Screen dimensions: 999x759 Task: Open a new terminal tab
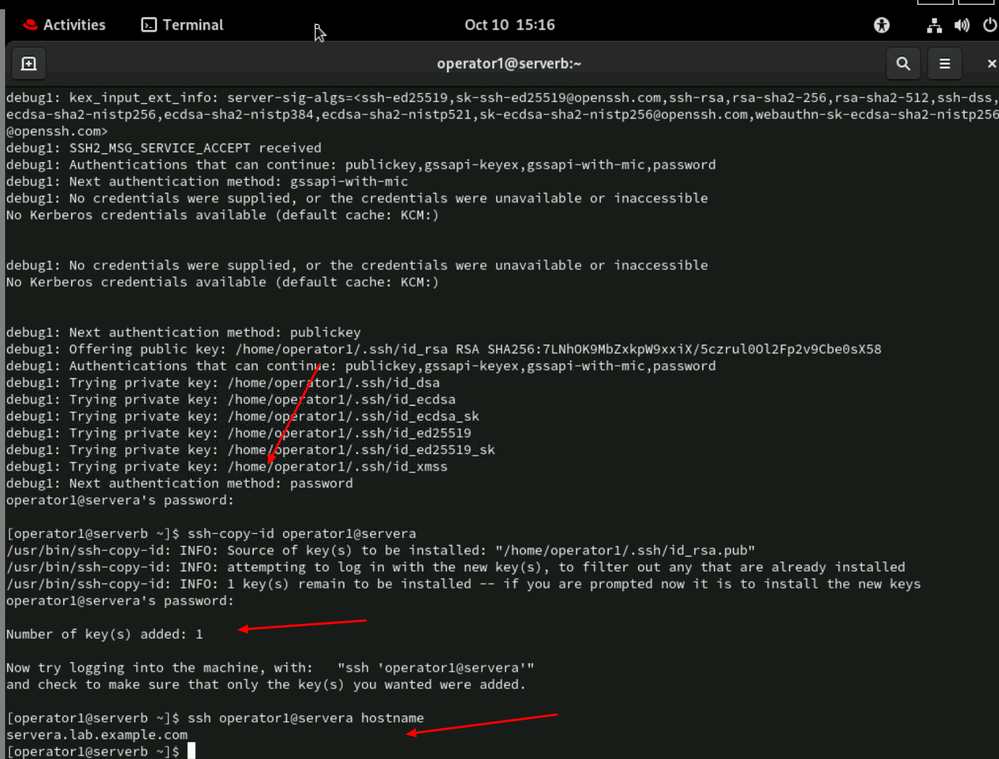pos(28,64)
